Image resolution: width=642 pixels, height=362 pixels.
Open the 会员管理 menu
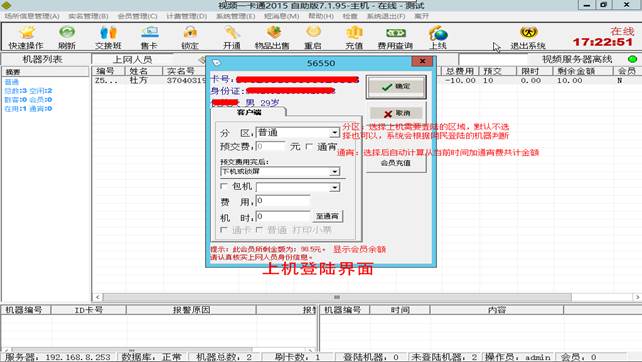137,16
